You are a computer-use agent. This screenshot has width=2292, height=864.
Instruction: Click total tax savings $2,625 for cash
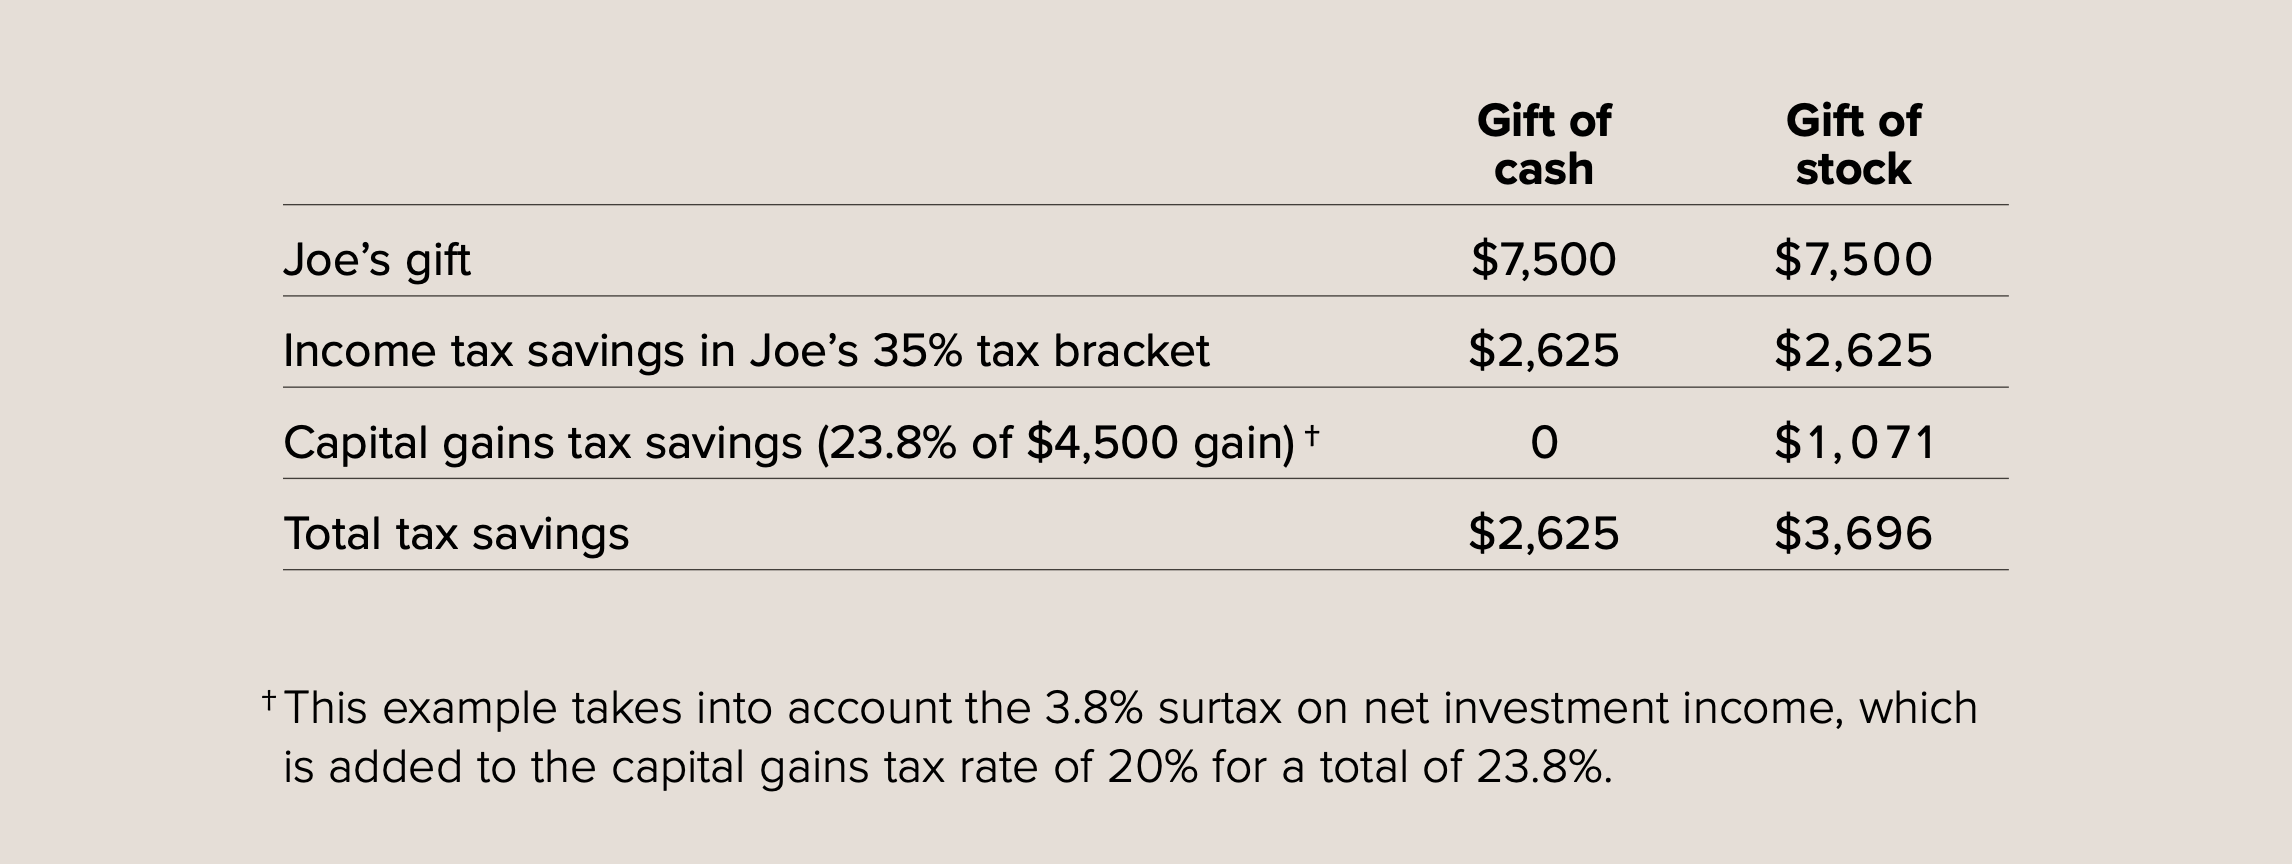tap(1543, 533)
